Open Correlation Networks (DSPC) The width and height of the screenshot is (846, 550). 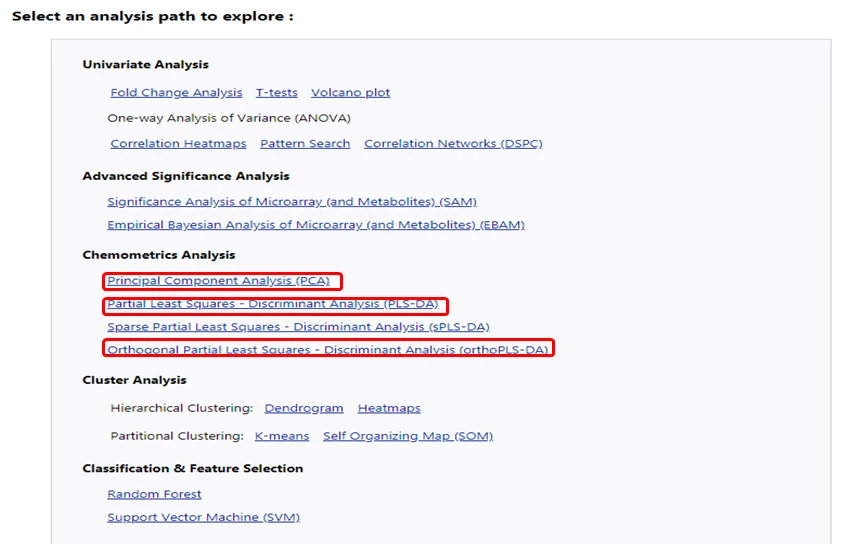tap(453, 144)
